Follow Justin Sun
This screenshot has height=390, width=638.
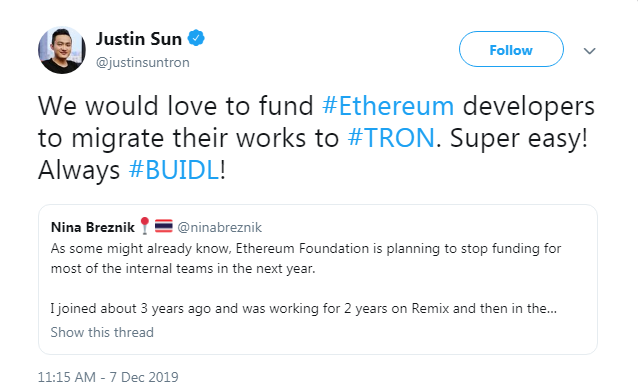(x=511, y=49)
